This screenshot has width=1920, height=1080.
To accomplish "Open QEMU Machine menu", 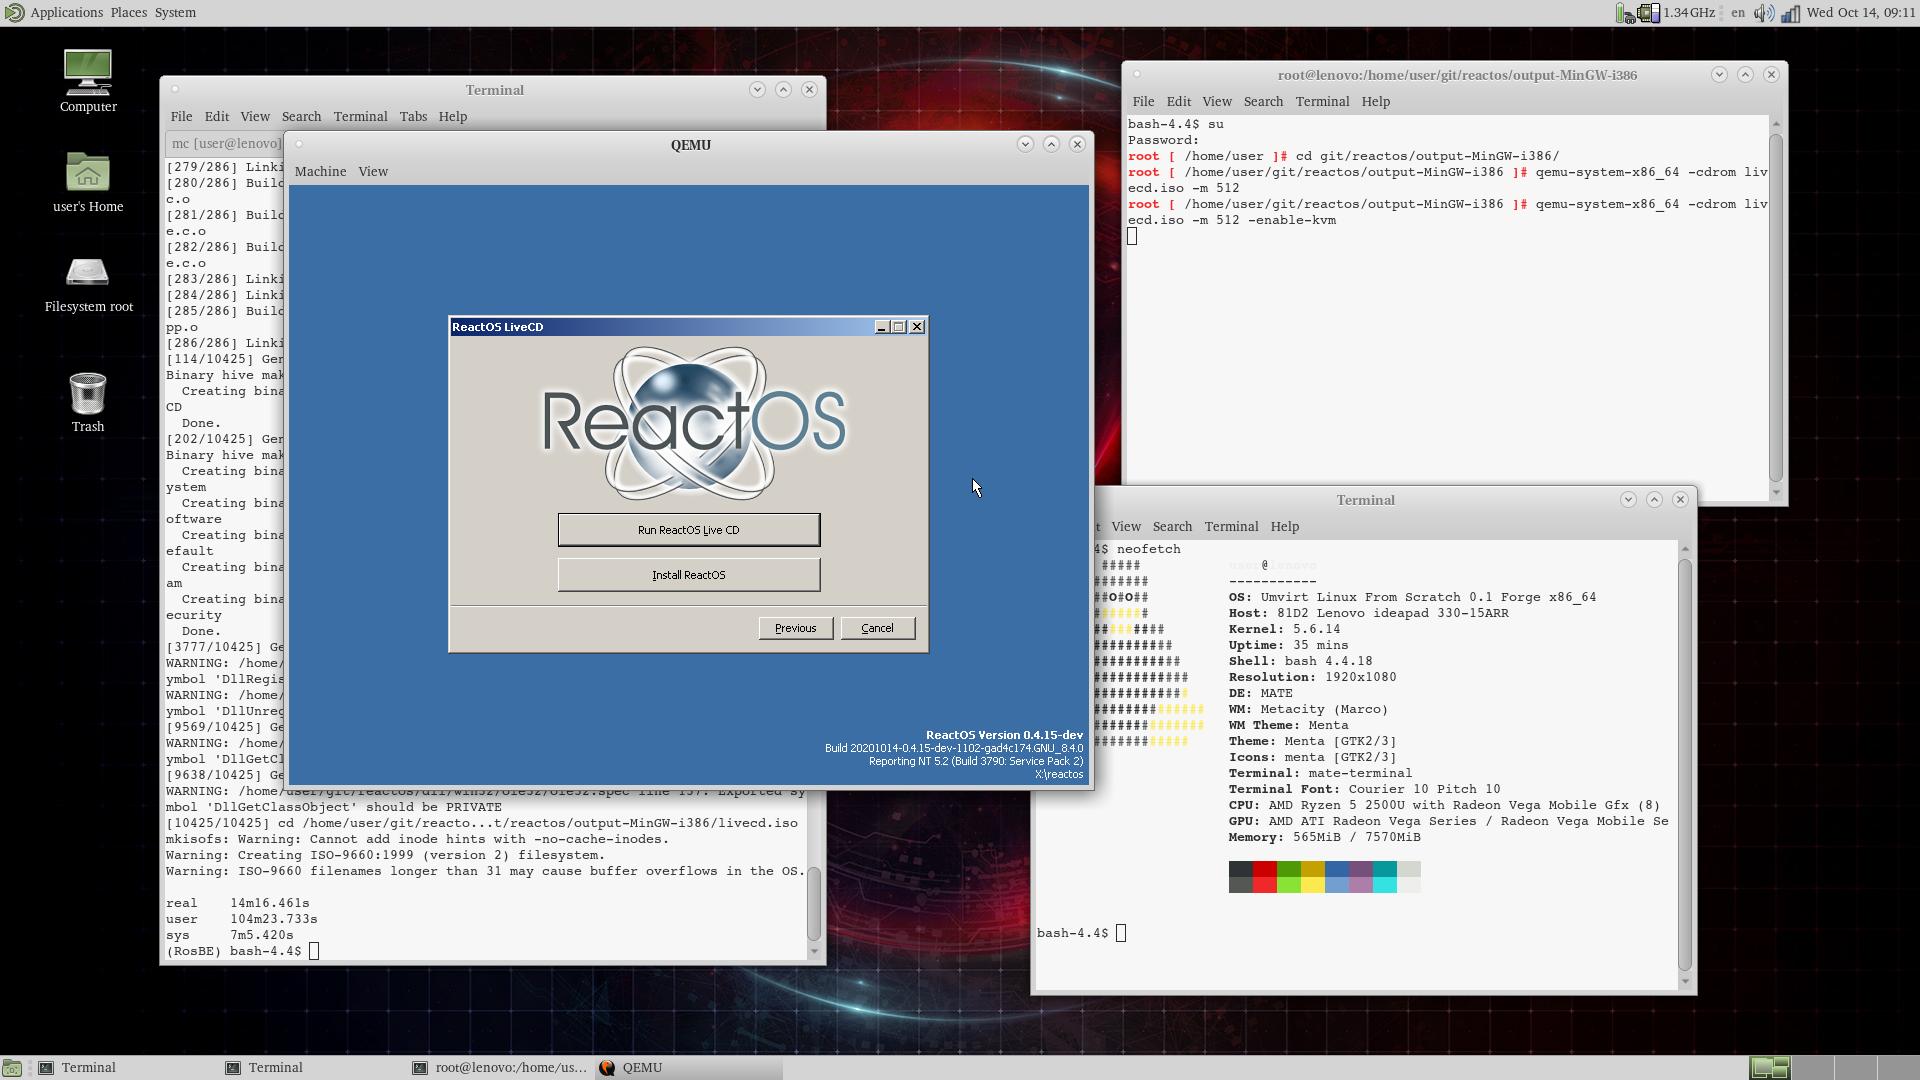I will (x=320, y=171).
